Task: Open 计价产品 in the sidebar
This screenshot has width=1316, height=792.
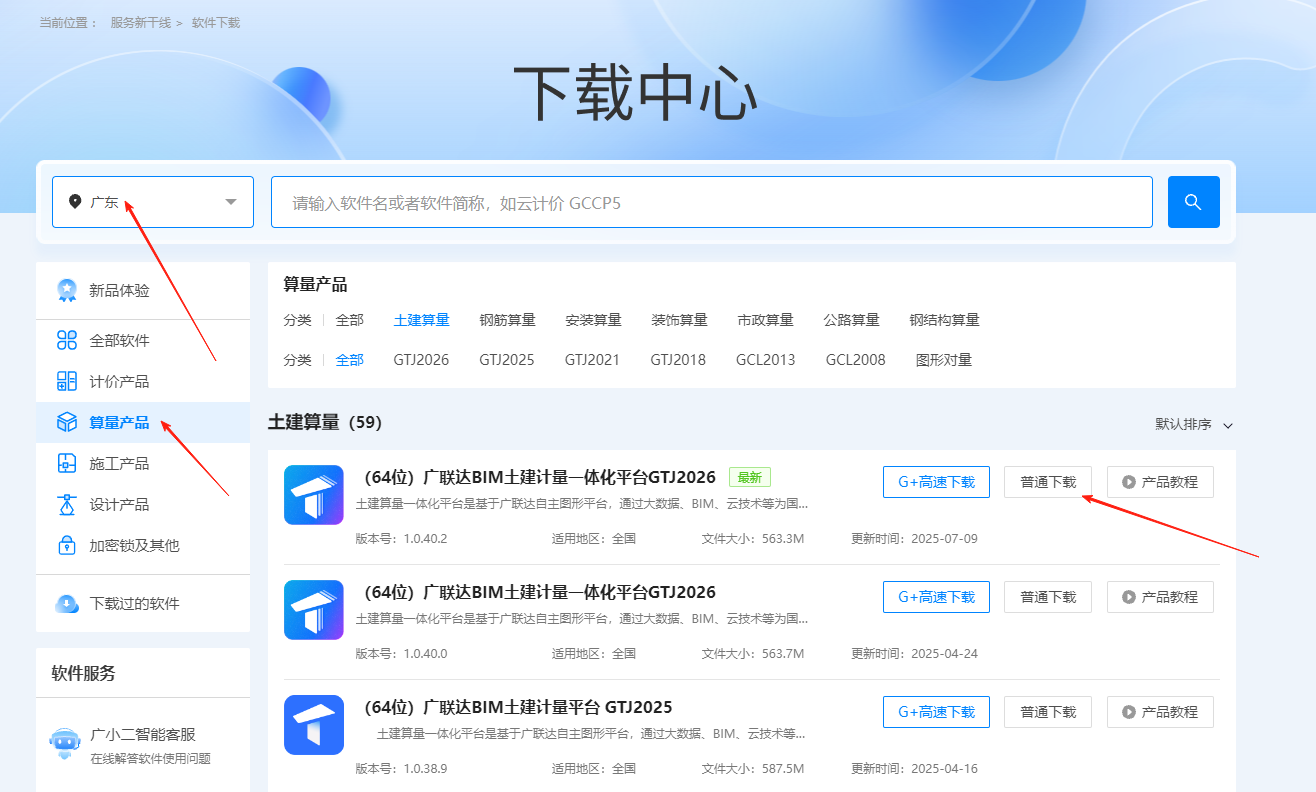Action: pos(143,382)
